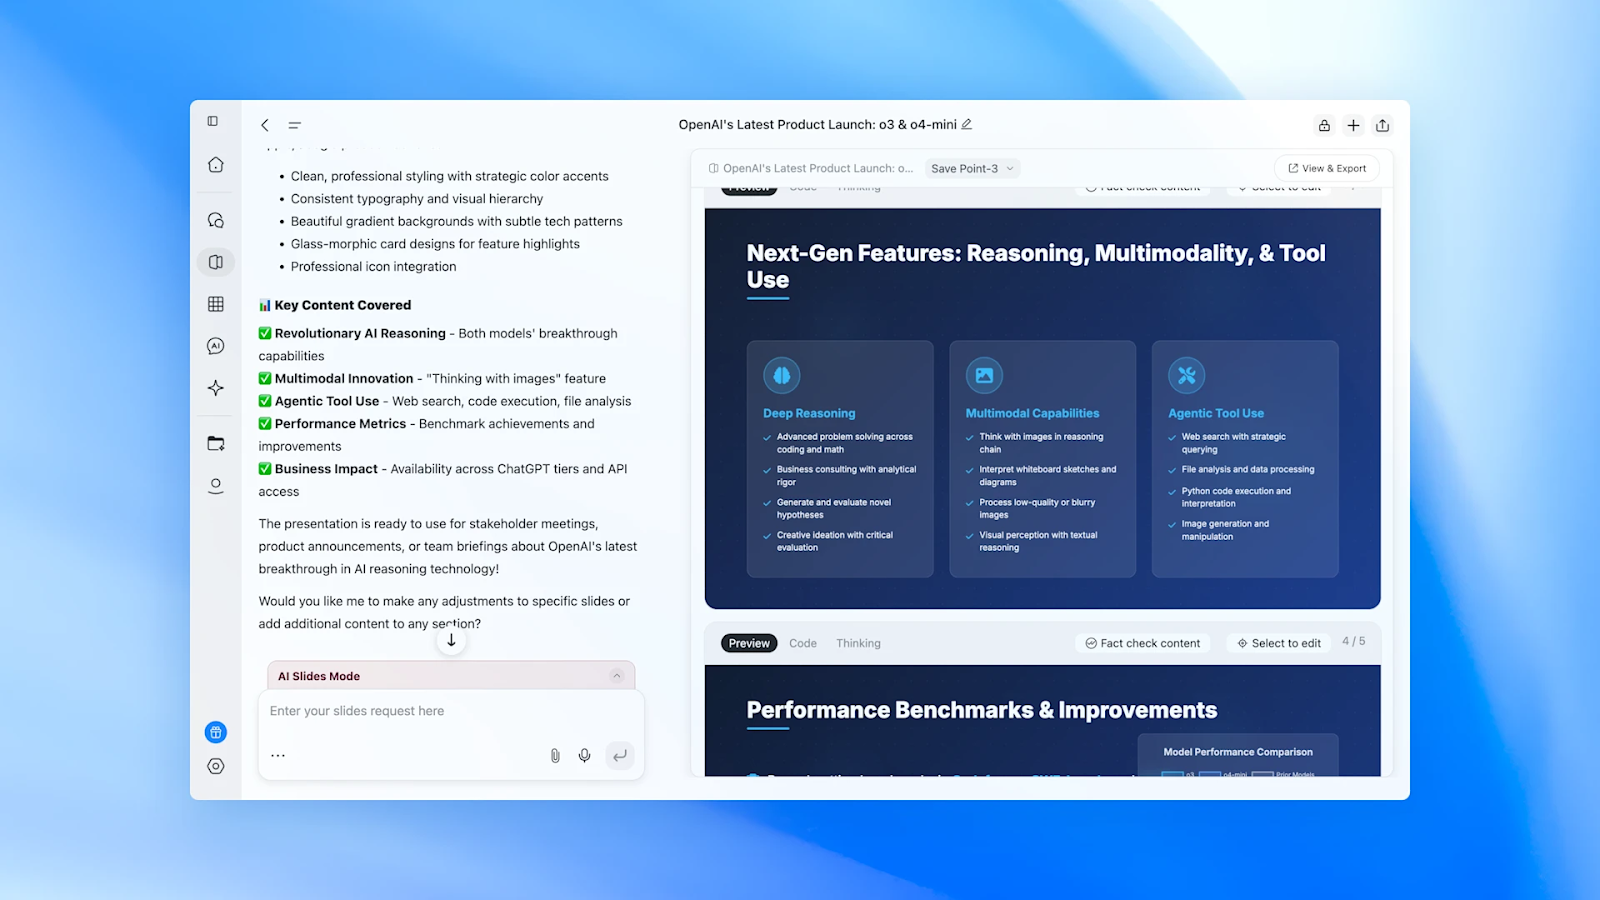Viewport: 1600px width, 900px height.
Task: Click the Multimodal Capabilities image icon
Action: (984, 375)
